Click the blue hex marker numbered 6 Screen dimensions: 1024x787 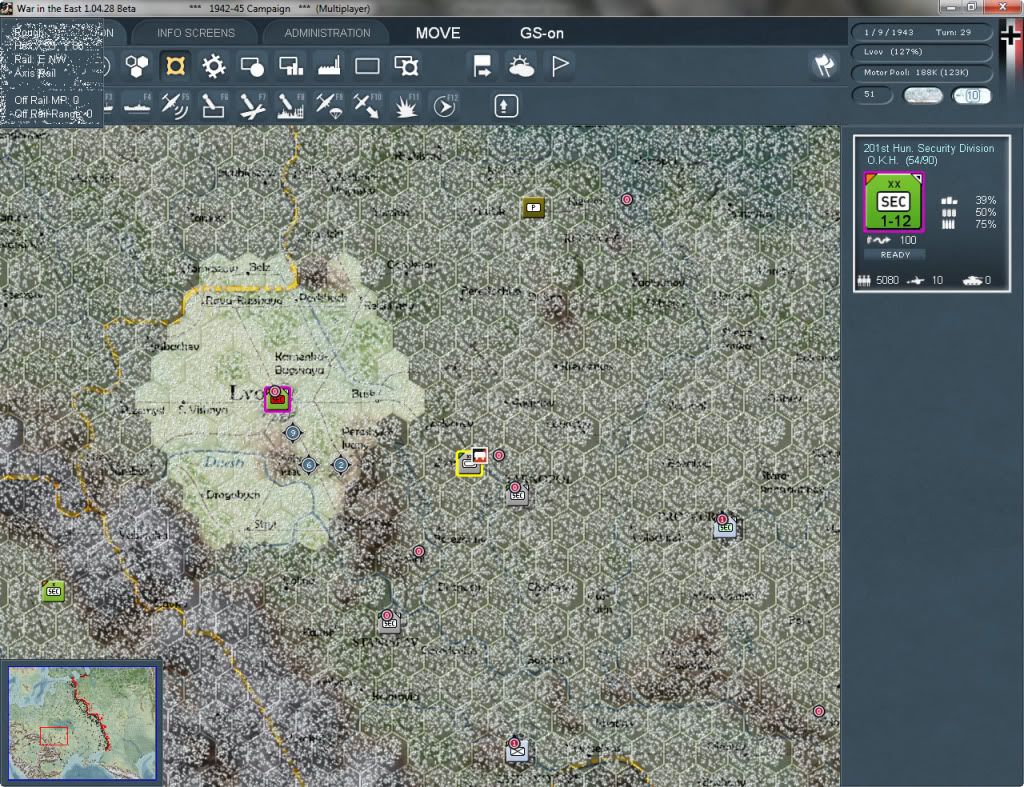click(309, 465)
